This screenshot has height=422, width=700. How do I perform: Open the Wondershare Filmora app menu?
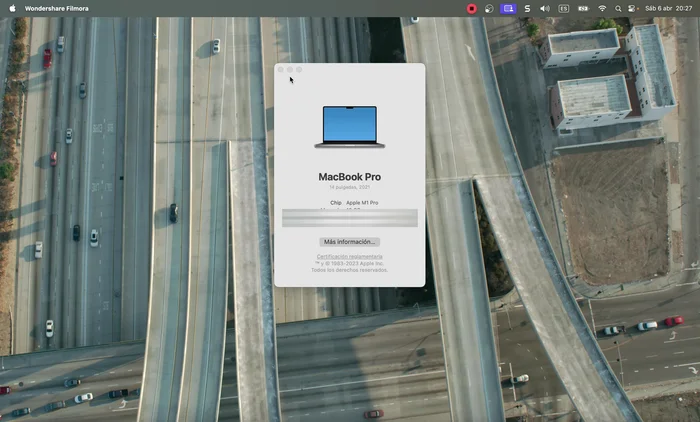pyautogui.click(x=56, y=8)
